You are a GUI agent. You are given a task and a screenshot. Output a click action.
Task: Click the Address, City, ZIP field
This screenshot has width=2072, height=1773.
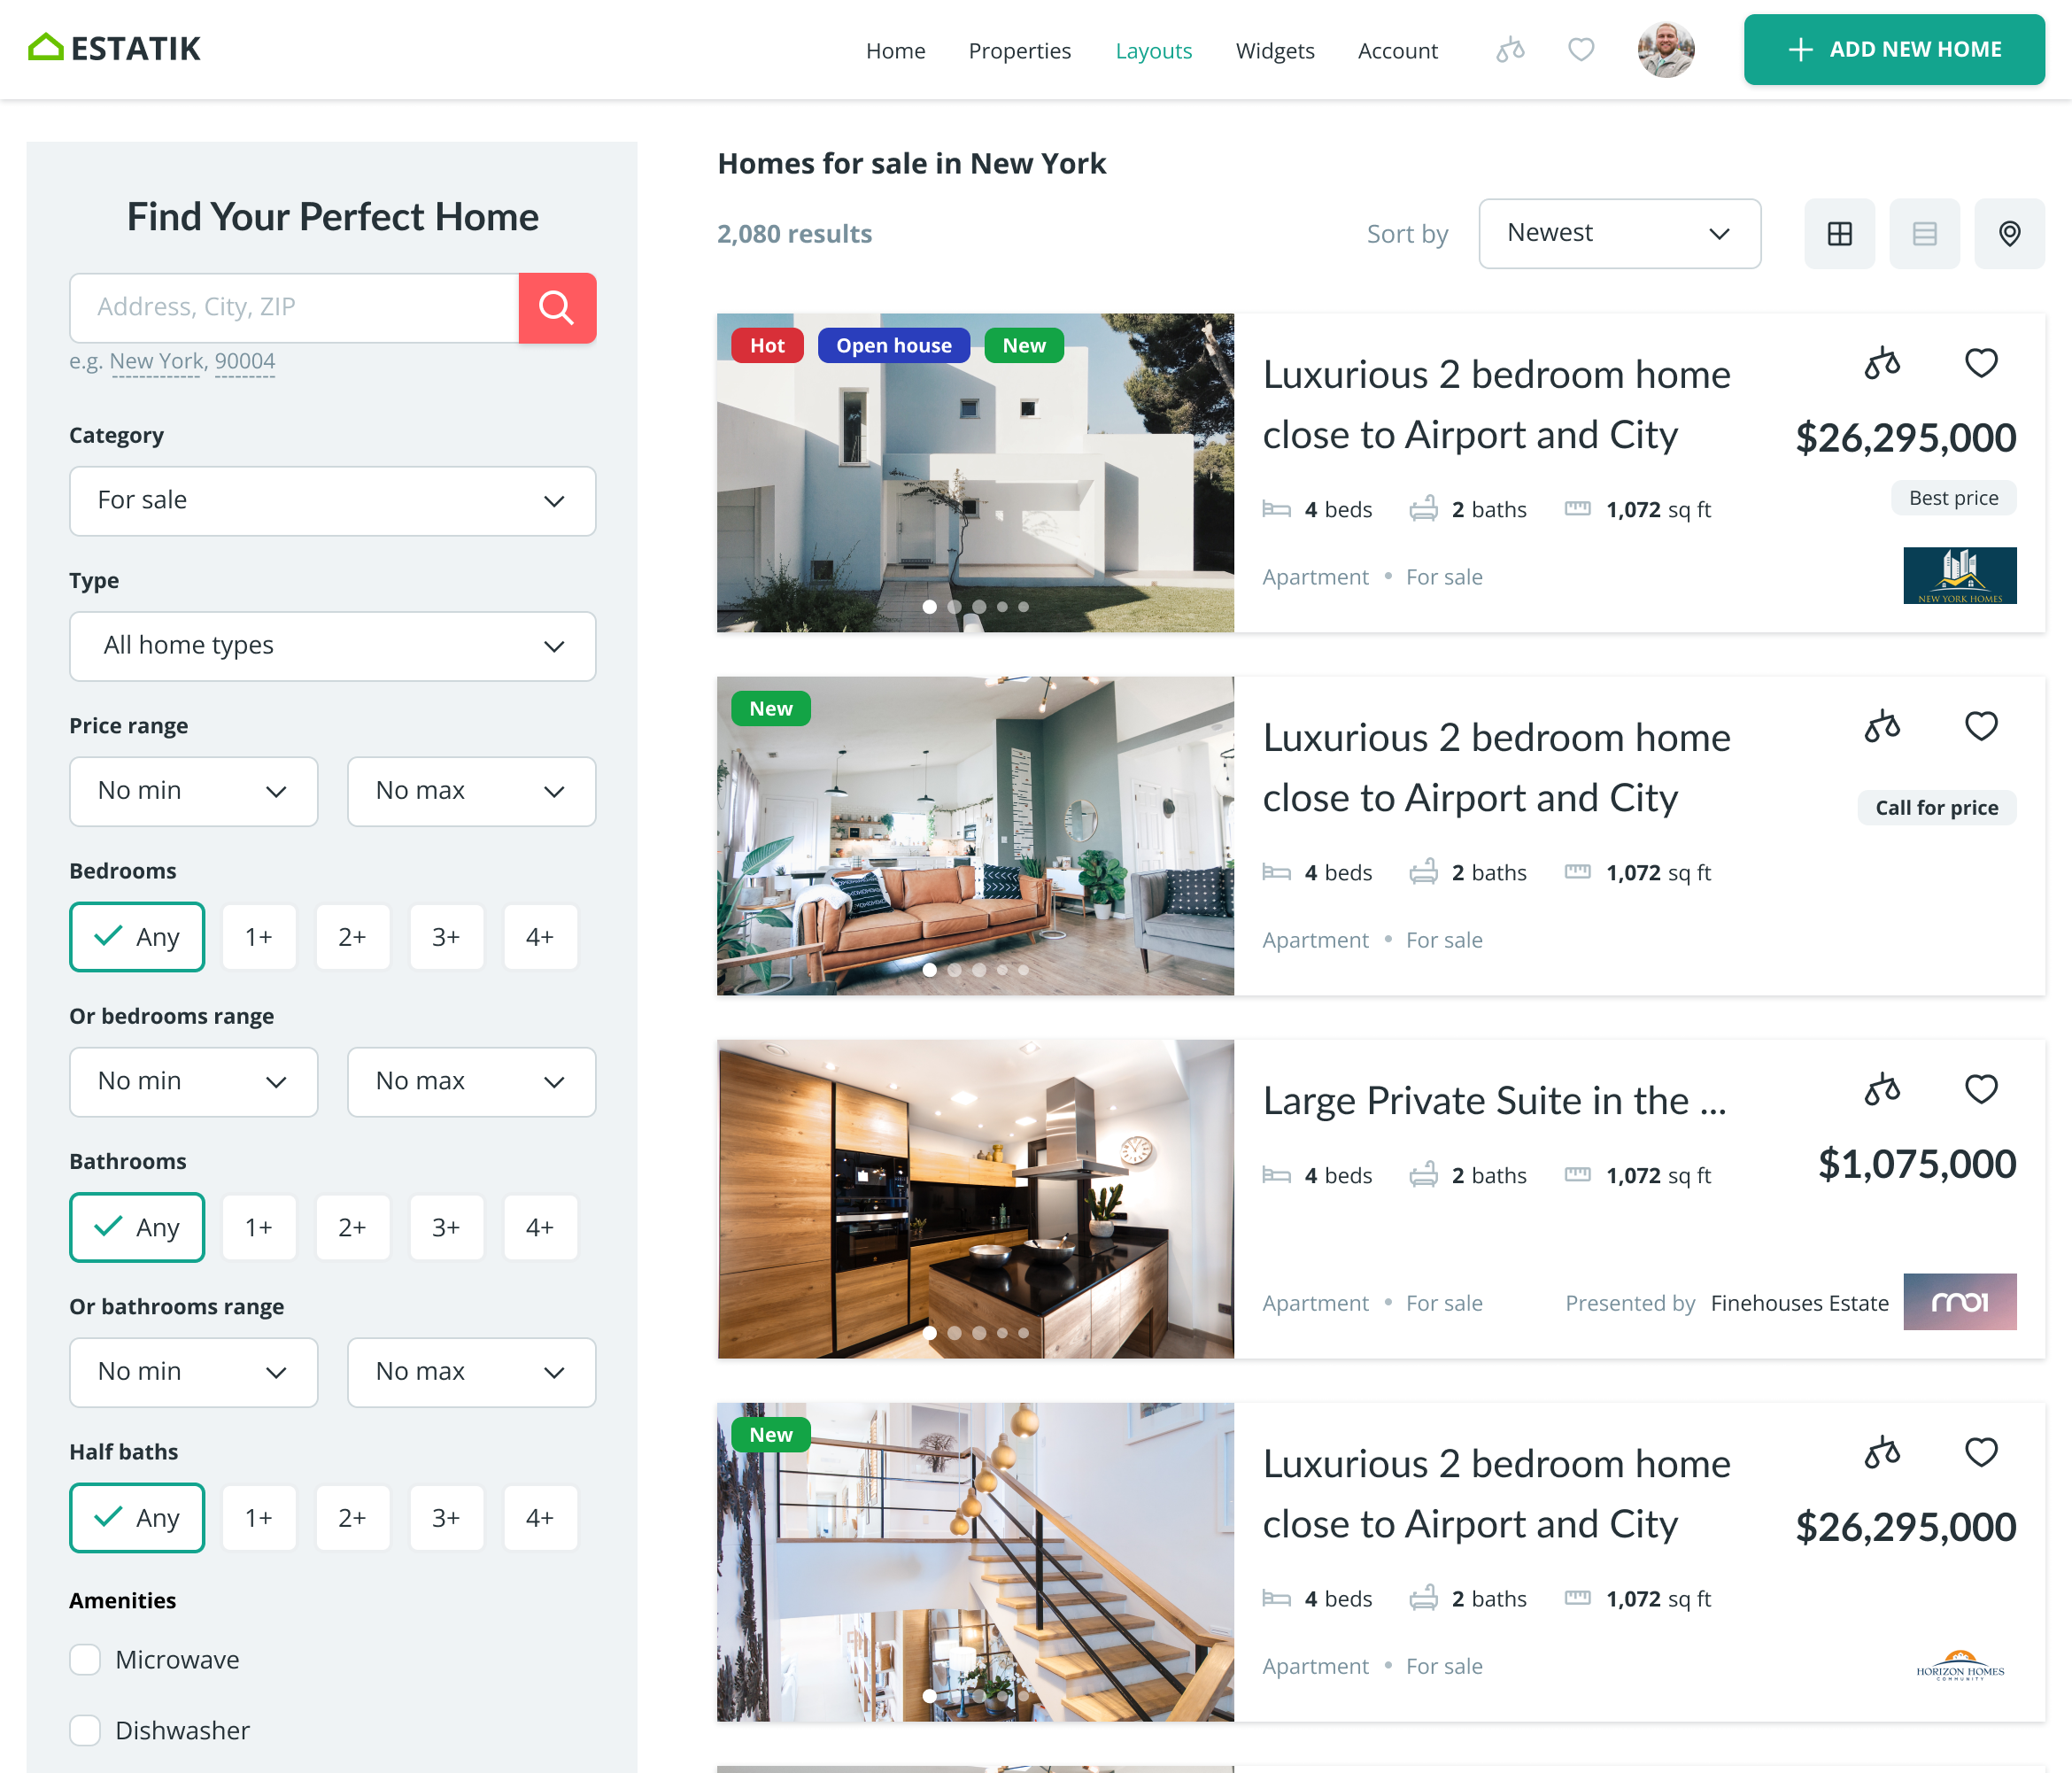[x=294, y=308]
